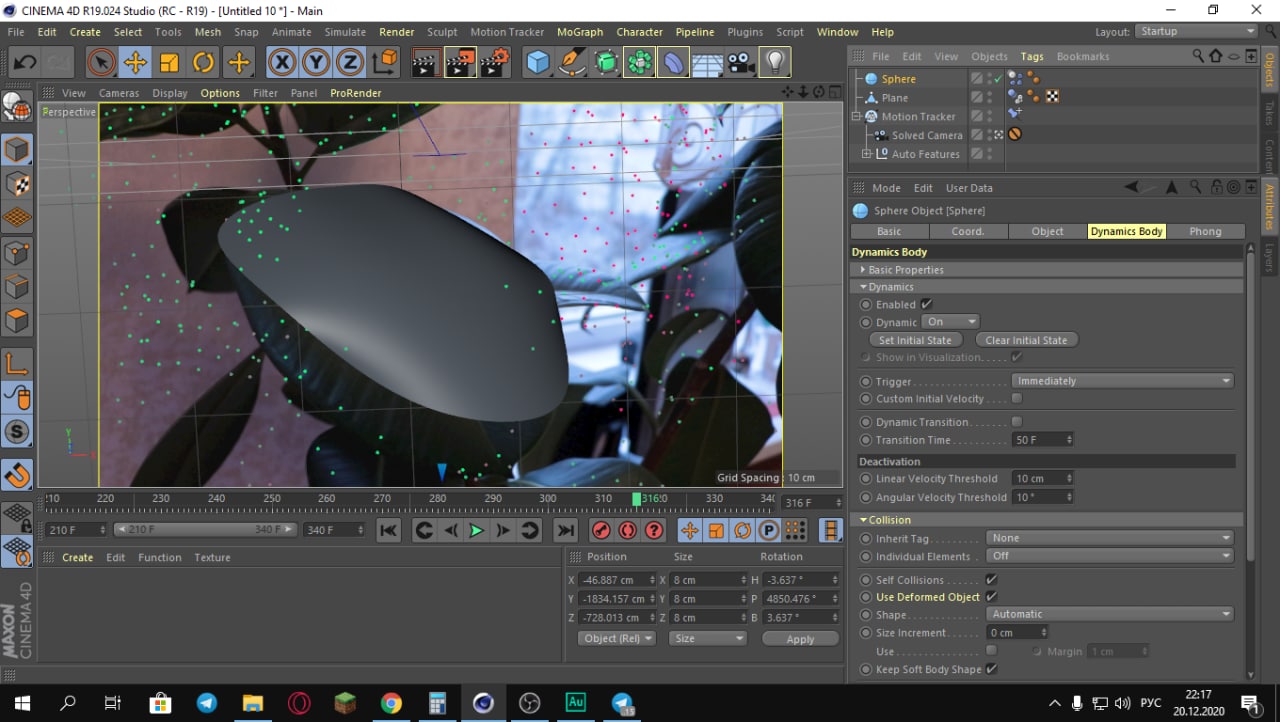Click Make Editable icon in left palette
The width and height of the screenshot is (1280, 722).
coord(17,106)
